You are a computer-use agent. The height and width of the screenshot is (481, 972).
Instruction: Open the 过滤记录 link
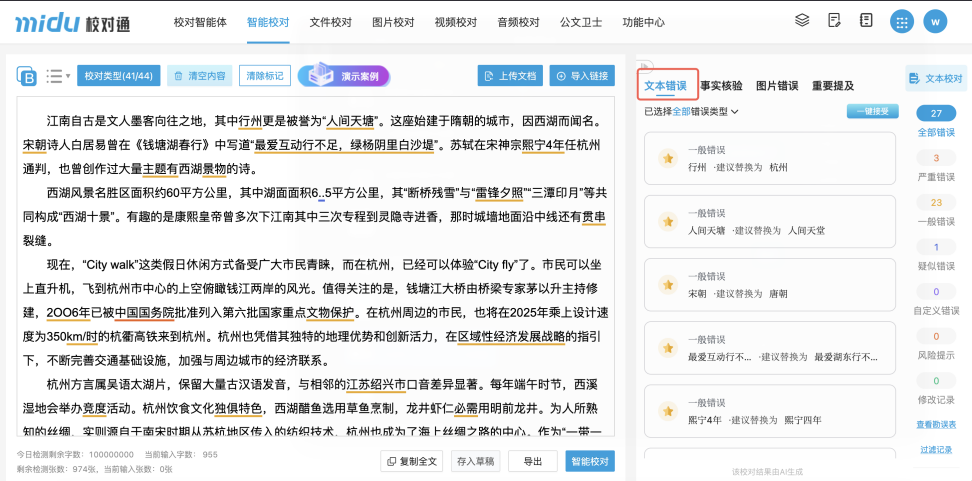(936, 450)
